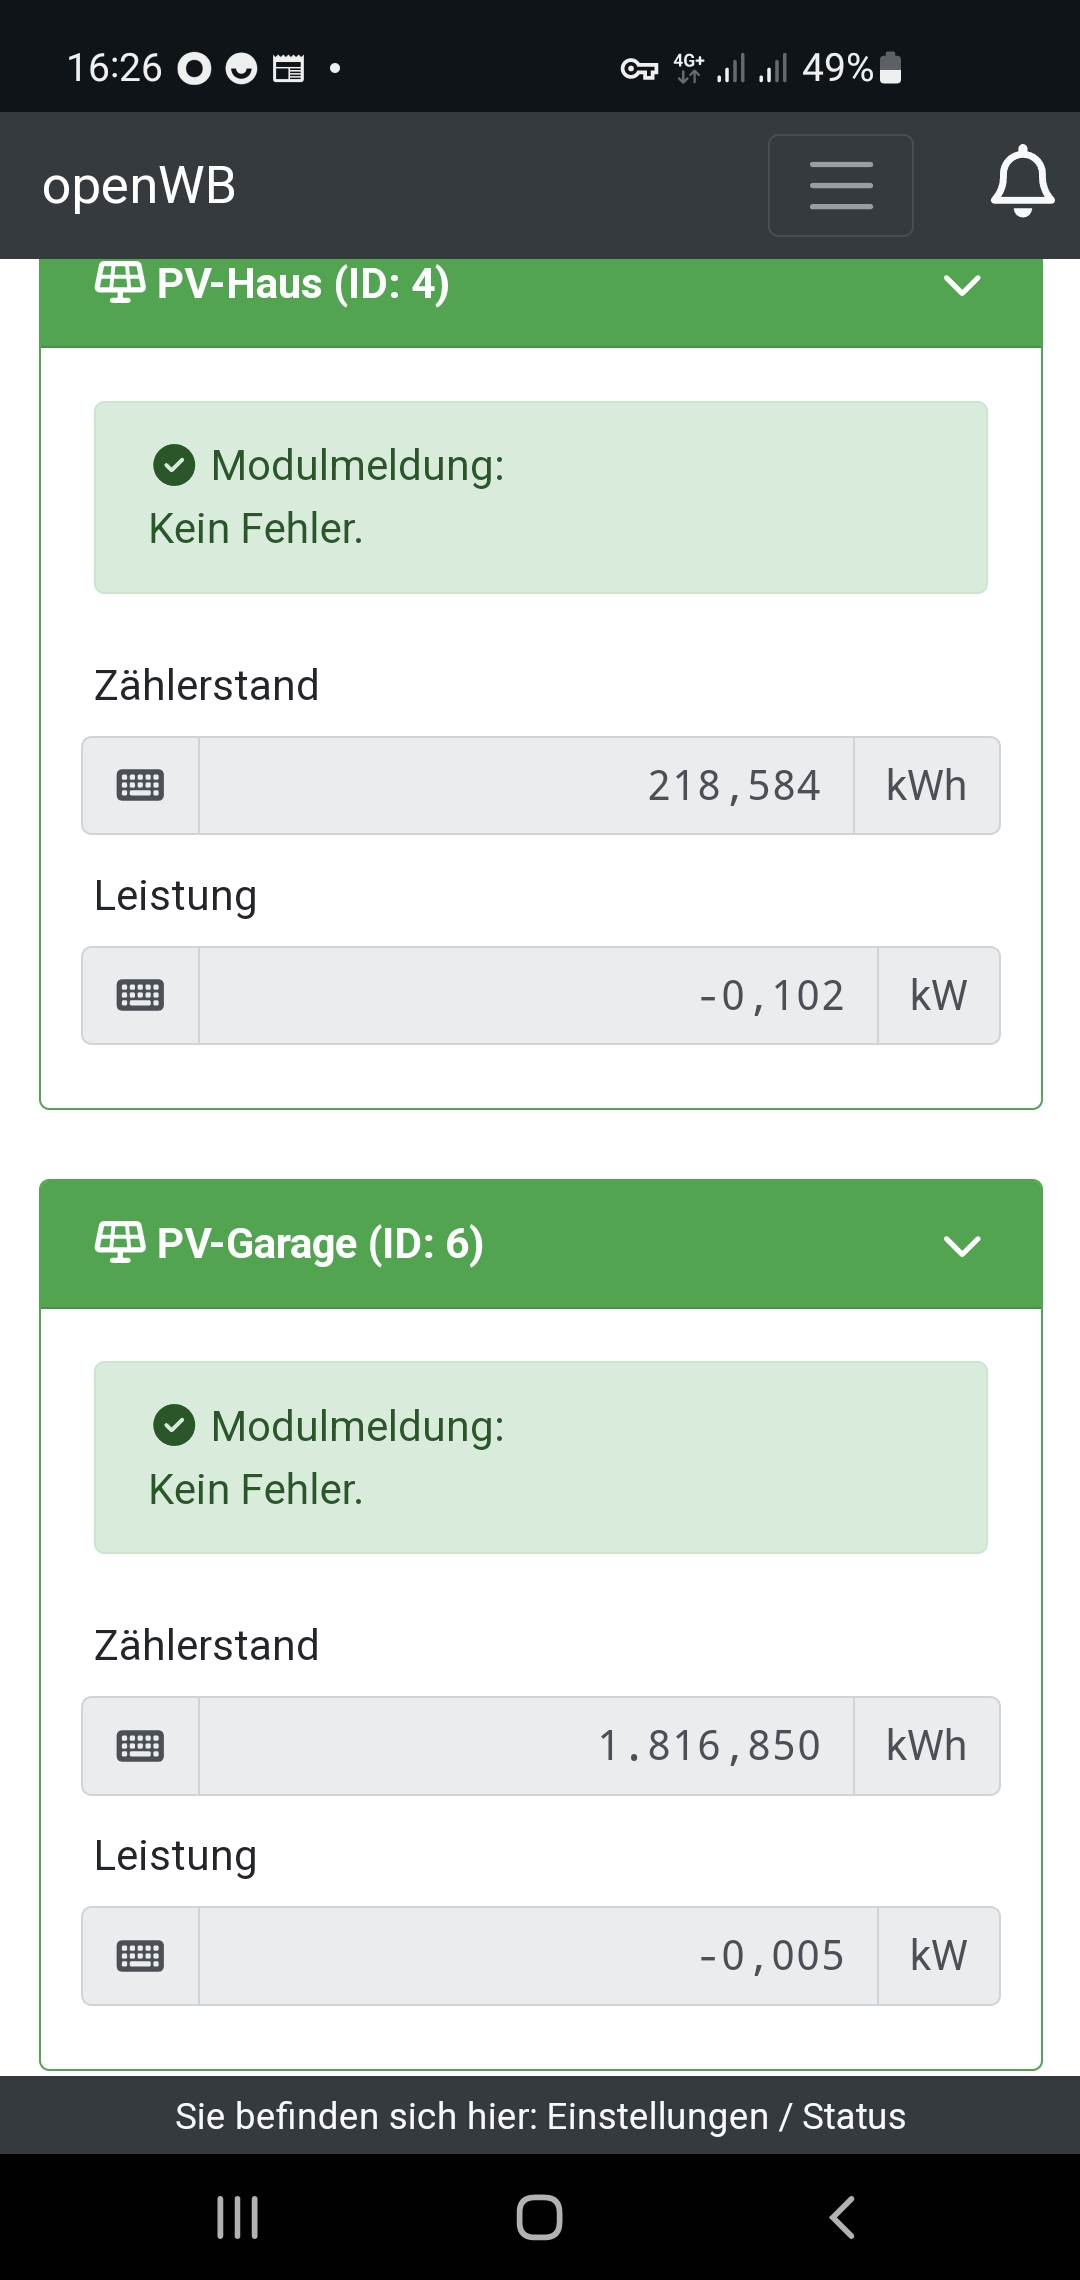The height and width of the screenshot is (2280, 1080).
Task: Collapse the PV-Garage (ID: 6) card
Action: coord(961,1246)
